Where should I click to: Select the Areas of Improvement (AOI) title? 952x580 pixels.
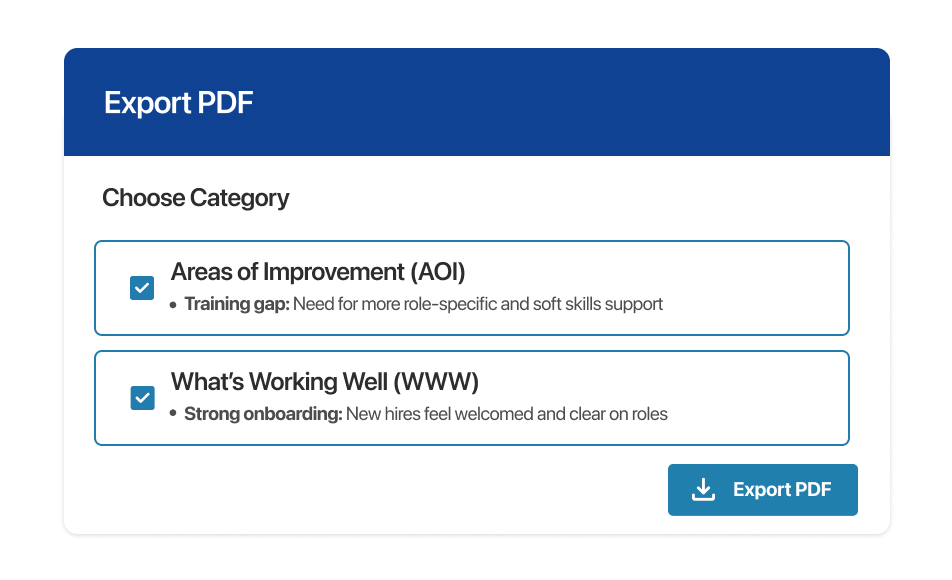tap(318, 271)
